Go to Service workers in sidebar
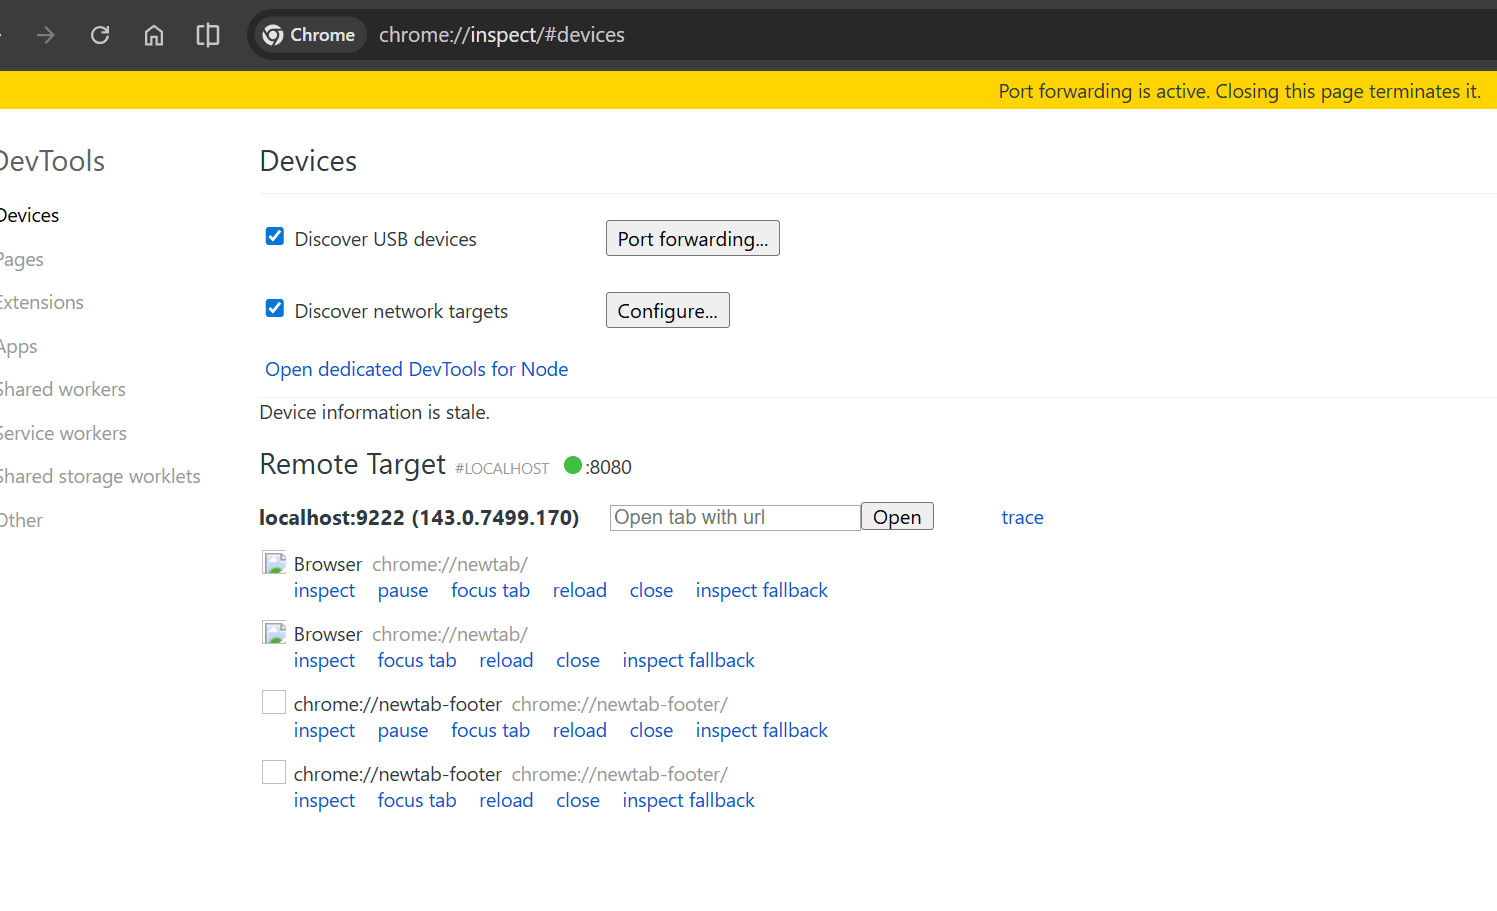This screenshot has height=911, width=1497. tap(64, 434)
